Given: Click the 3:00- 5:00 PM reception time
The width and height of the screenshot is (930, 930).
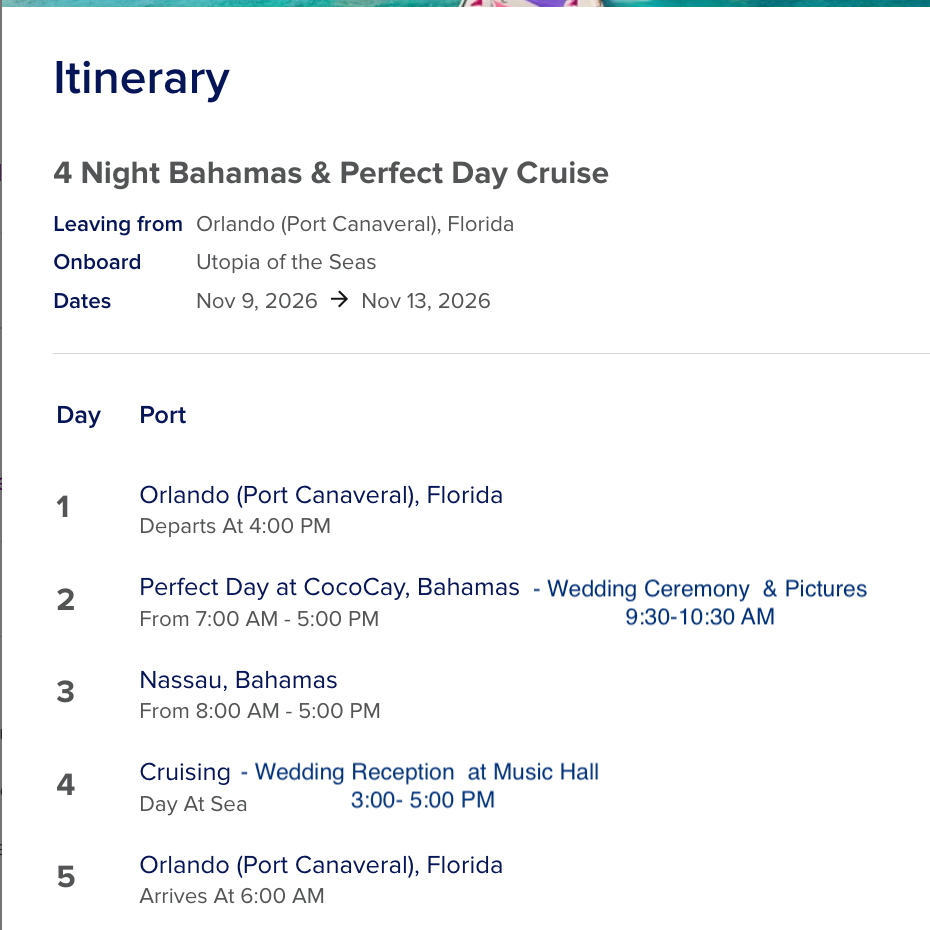Looking at the screenshot, I should tap(422, 800).
